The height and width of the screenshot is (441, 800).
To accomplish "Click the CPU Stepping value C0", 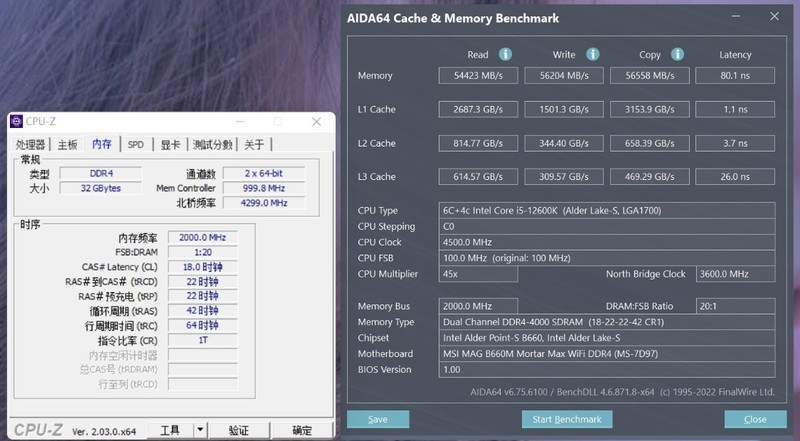I will coord(607,226).
